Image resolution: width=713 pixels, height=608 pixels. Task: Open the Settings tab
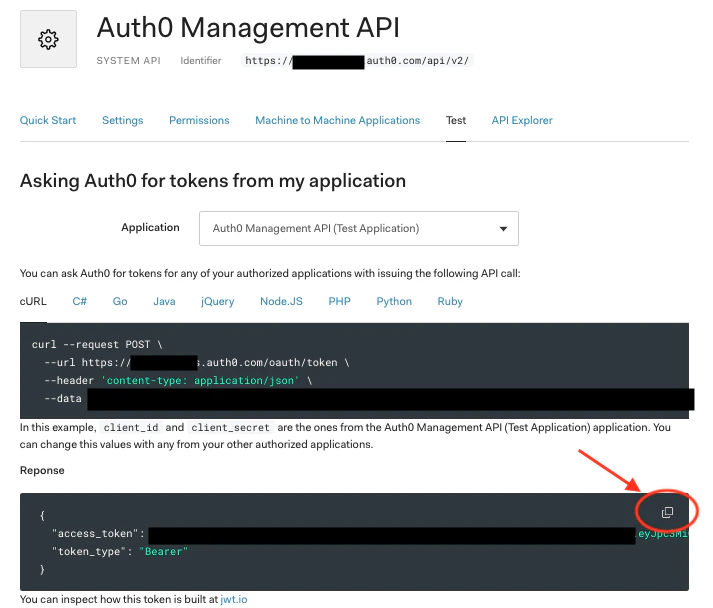coord(122,121)
